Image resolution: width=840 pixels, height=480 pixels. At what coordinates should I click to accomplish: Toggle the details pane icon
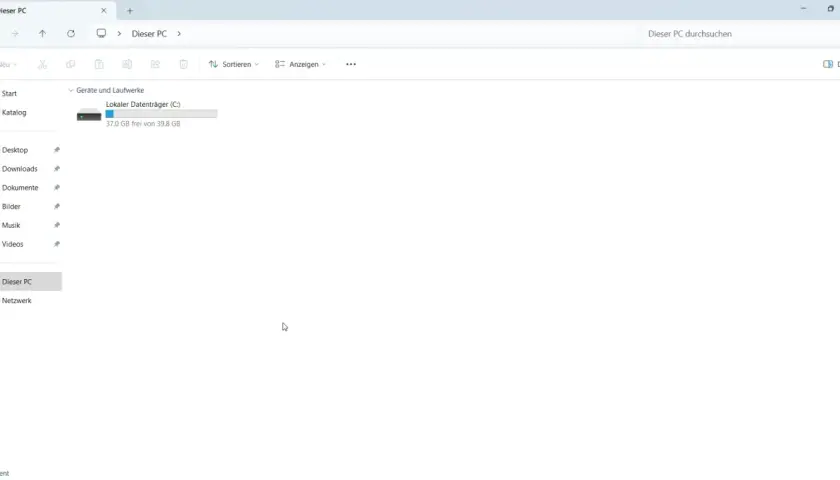click(x=828, y=64)
